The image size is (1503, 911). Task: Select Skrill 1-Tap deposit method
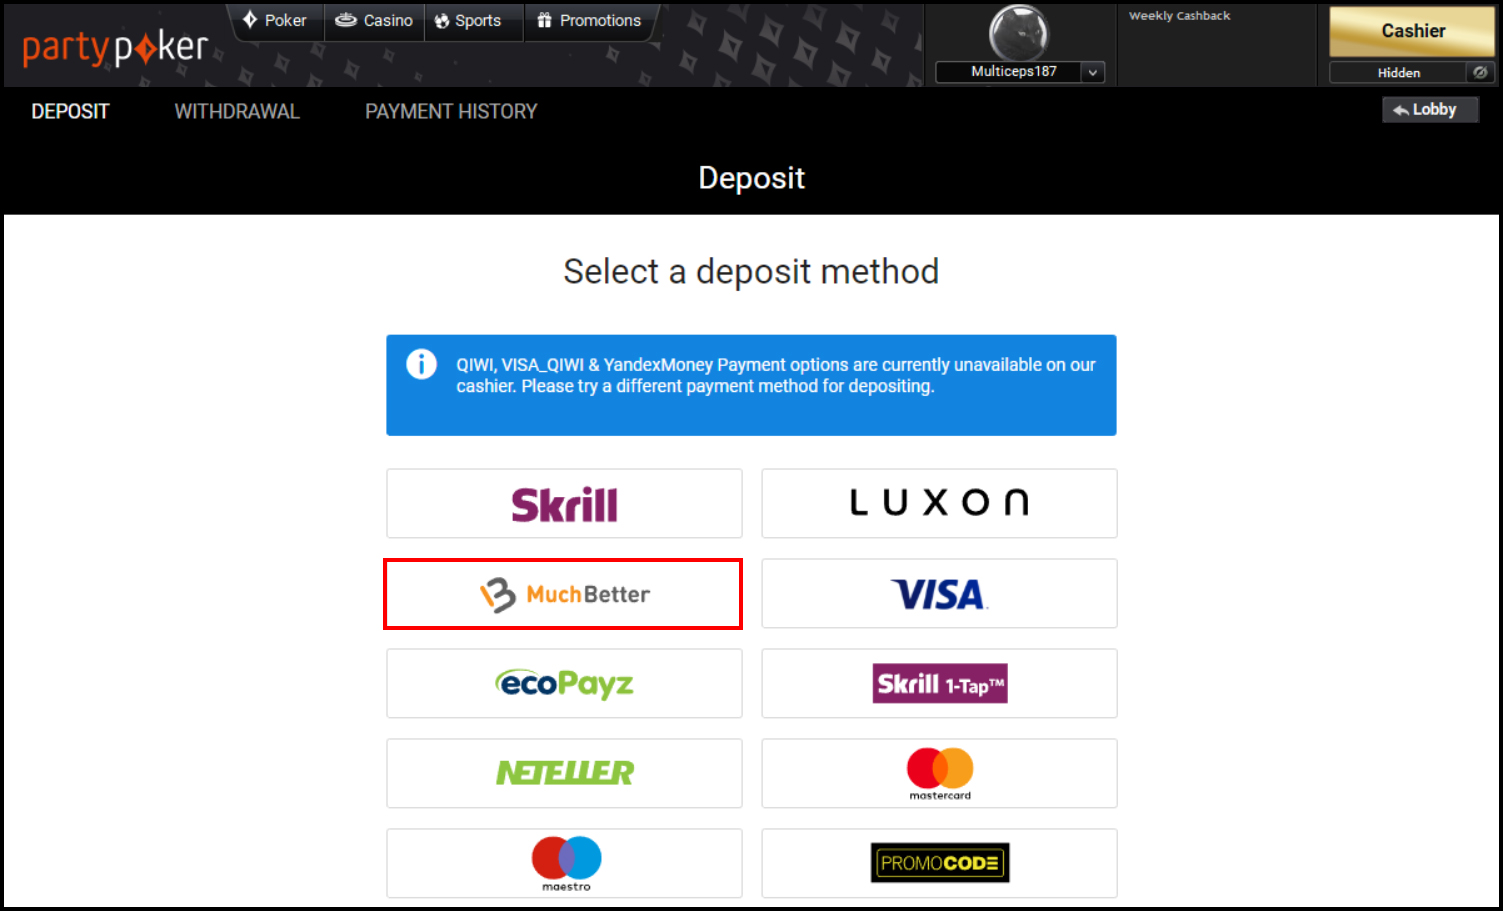click(939, 684)
